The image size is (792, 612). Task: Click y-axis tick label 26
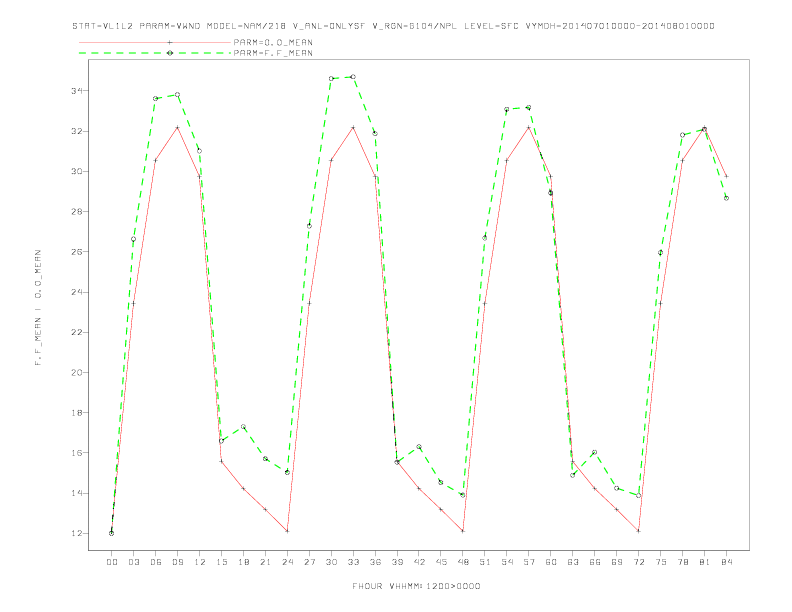[77, 251]
